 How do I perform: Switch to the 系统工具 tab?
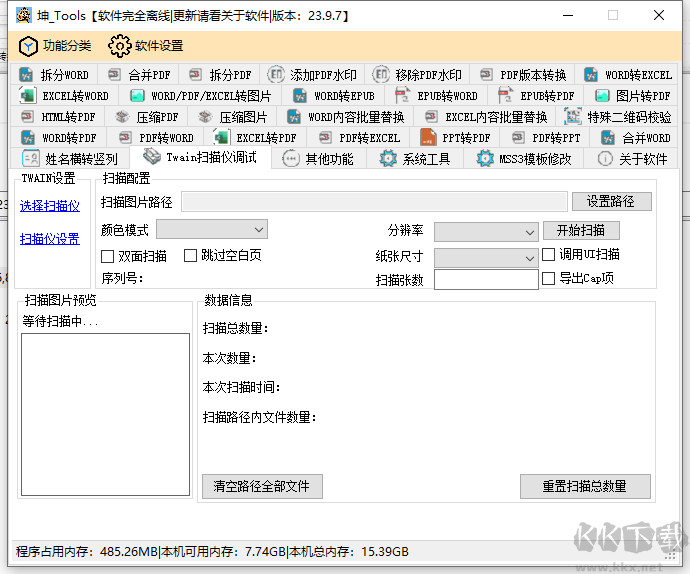point(415,159)
